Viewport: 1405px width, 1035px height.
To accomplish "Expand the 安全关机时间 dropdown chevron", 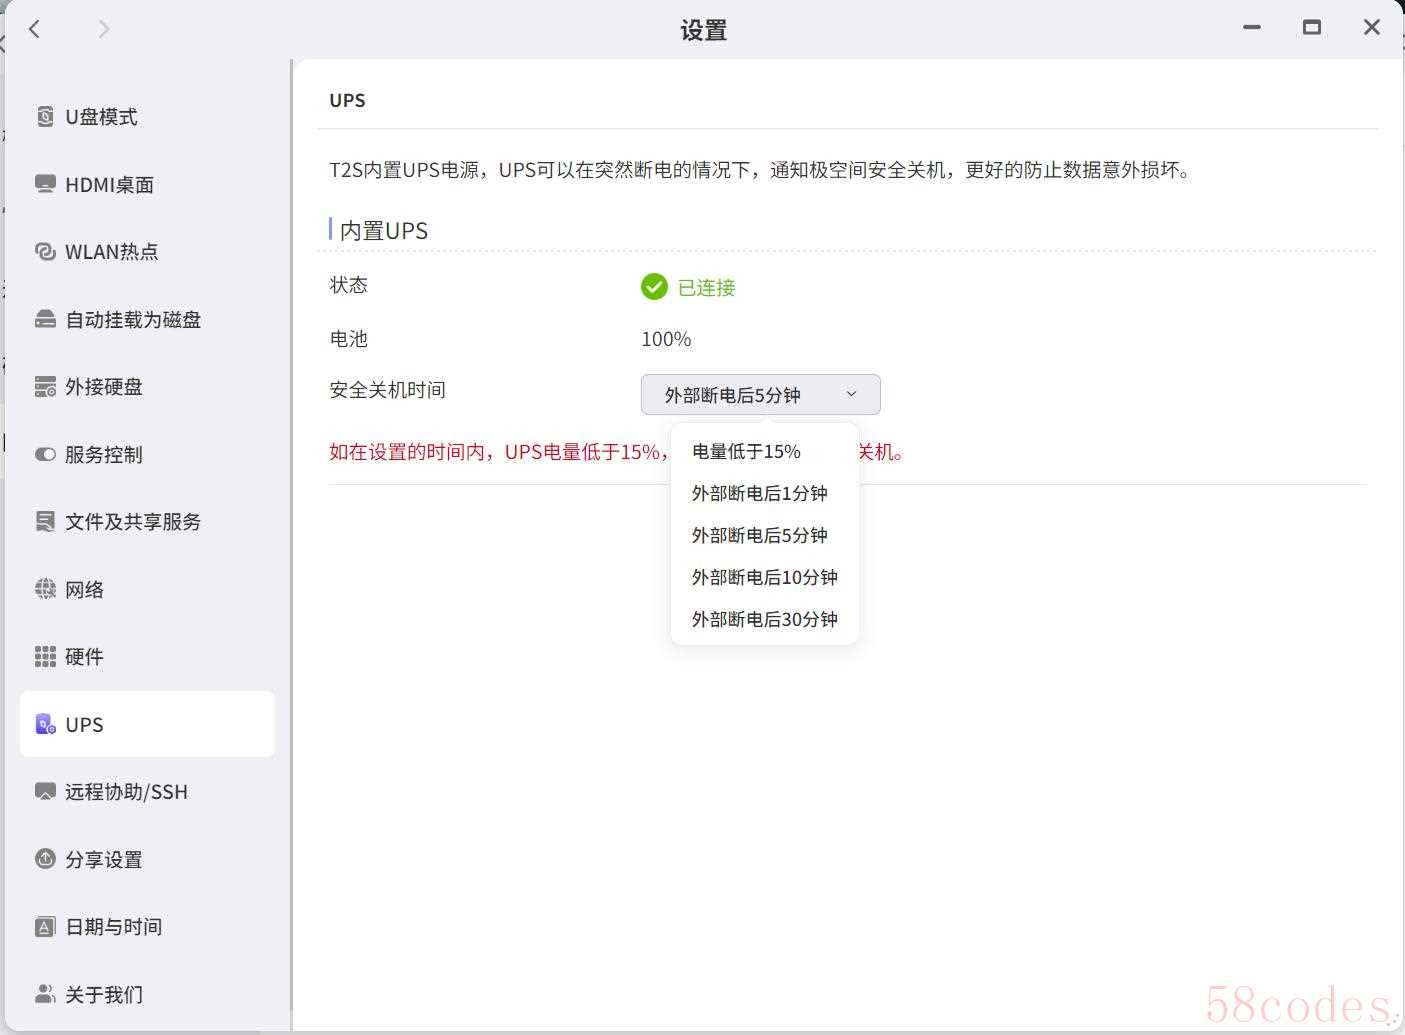I will (x=851, y=394).
